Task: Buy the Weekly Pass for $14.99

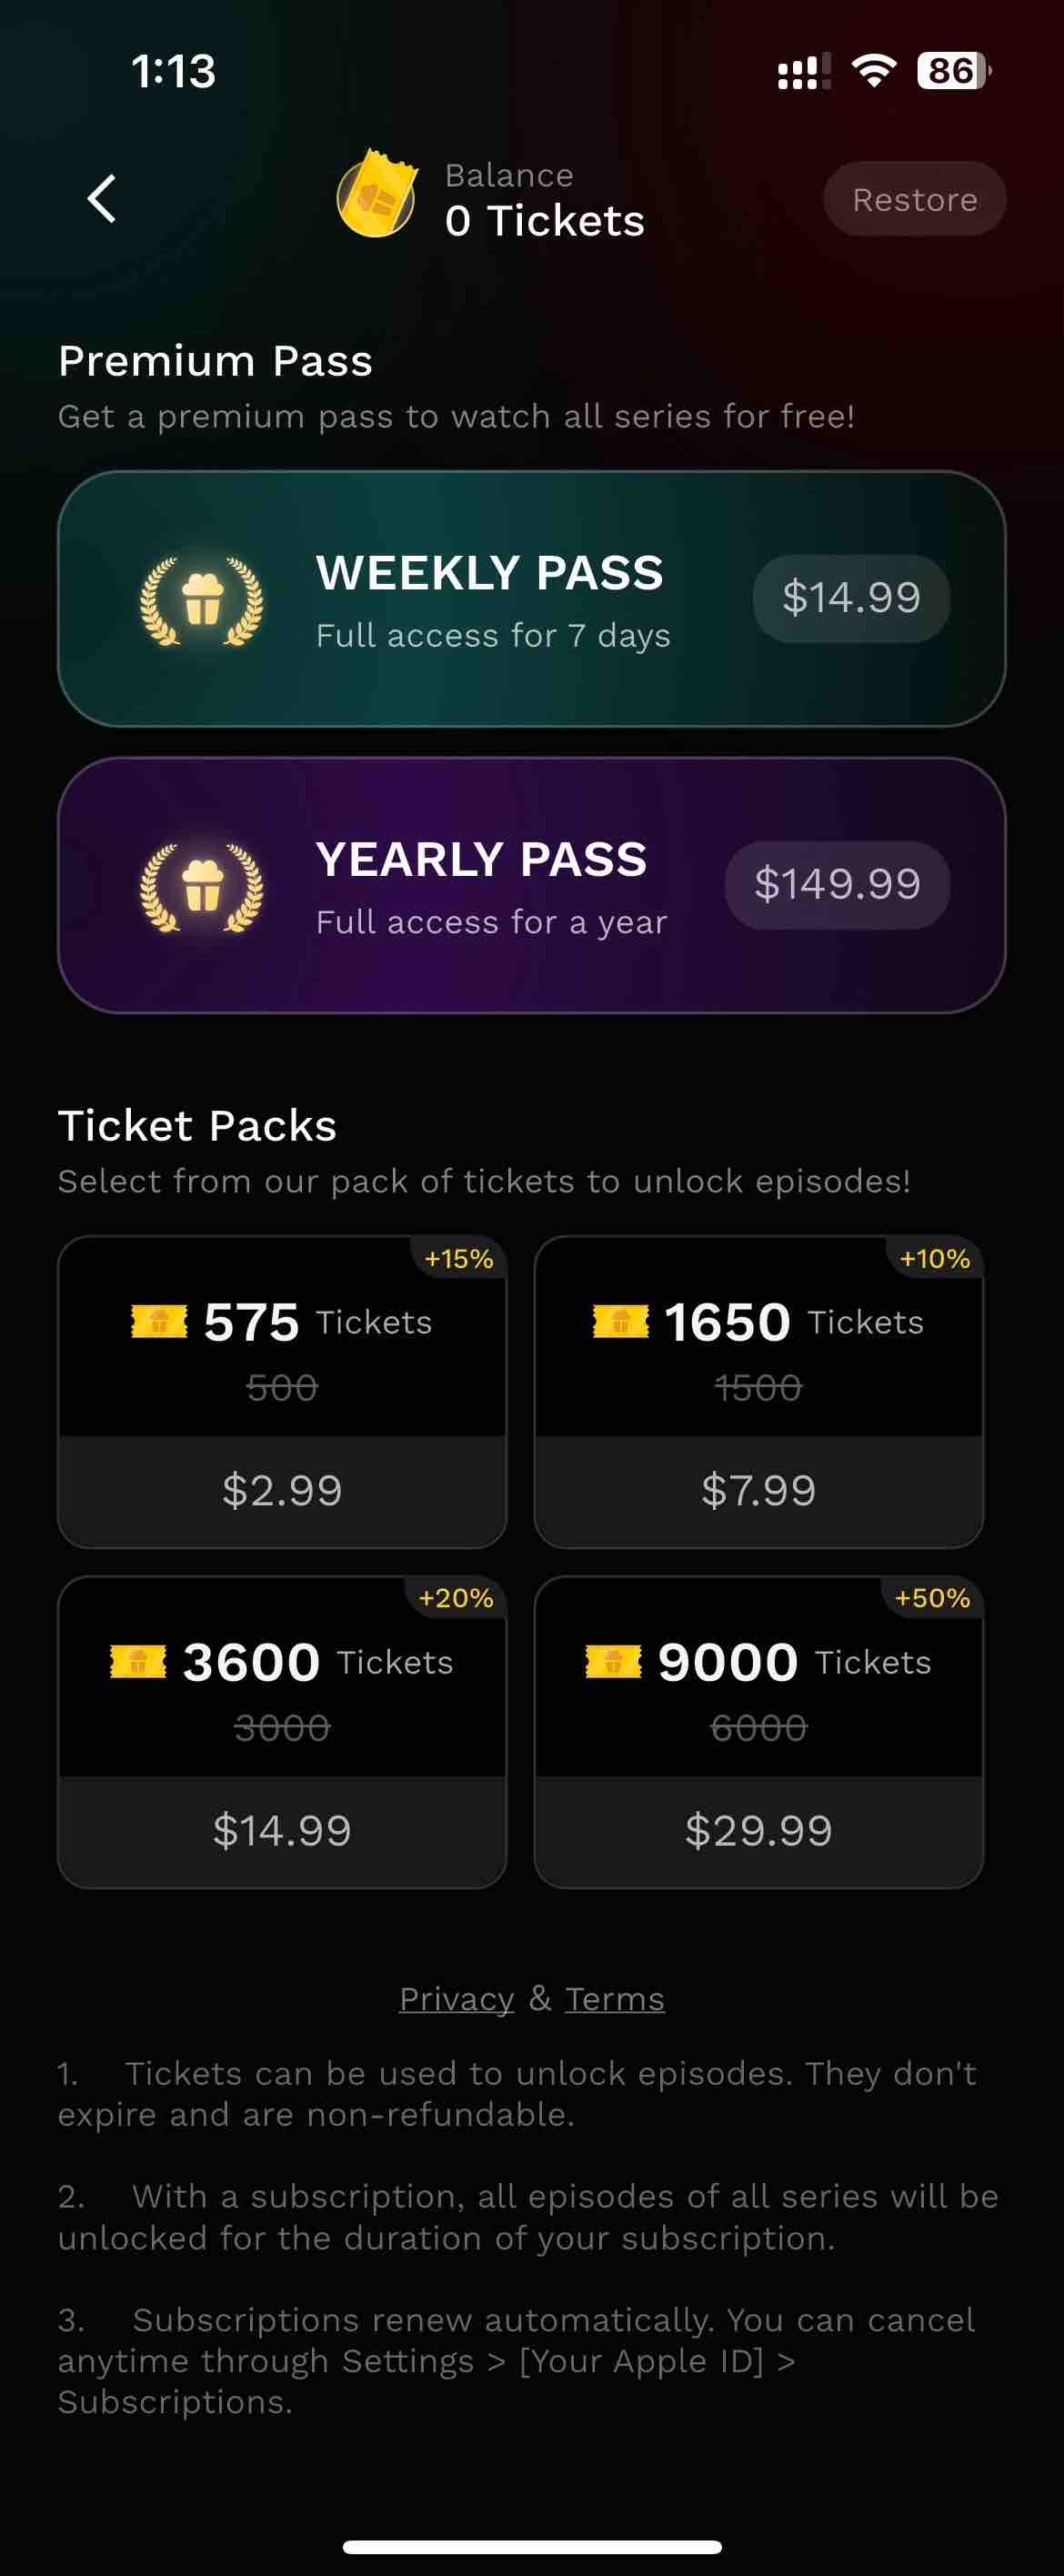Action: pos(850,598)
